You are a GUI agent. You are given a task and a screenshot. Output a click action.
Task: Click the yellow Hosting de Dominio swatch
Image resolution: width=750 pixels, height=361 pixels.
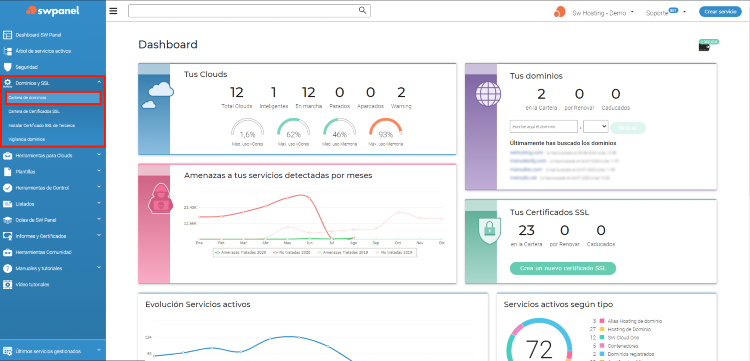(602, 329)
